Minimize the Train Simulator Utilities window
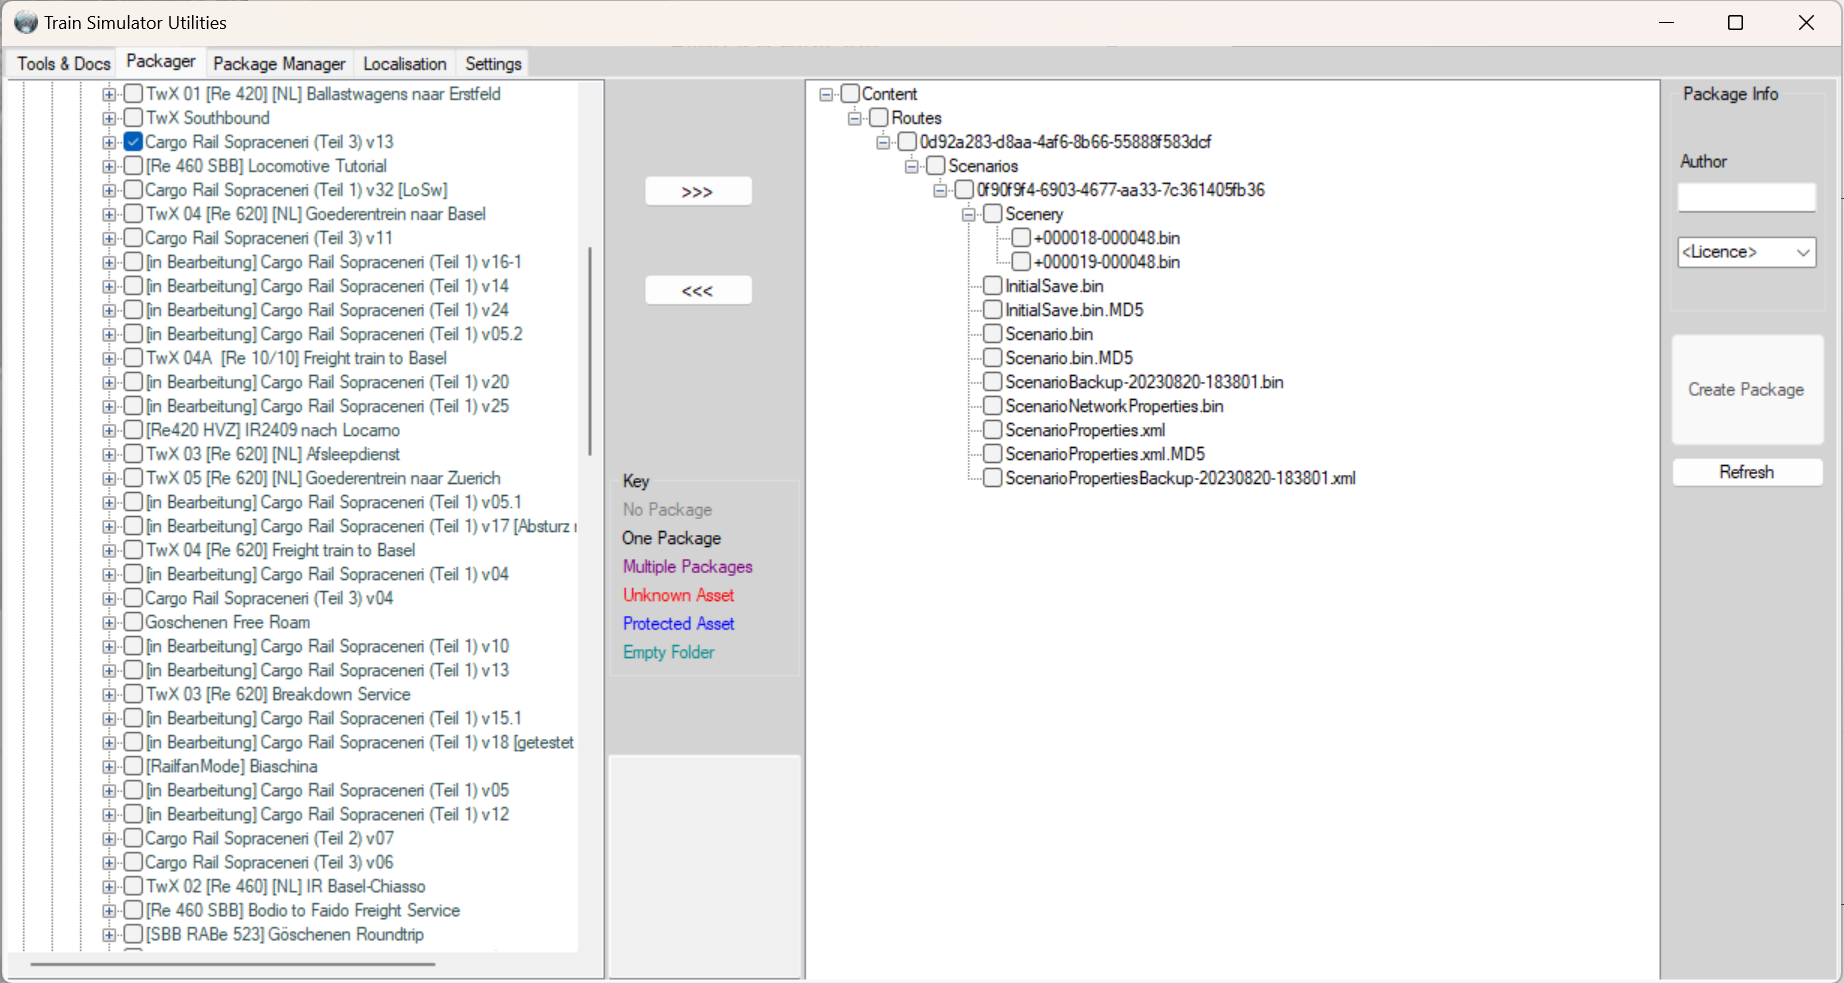The height and width of the screenshot is (983, 1844). pos(1667,23)
